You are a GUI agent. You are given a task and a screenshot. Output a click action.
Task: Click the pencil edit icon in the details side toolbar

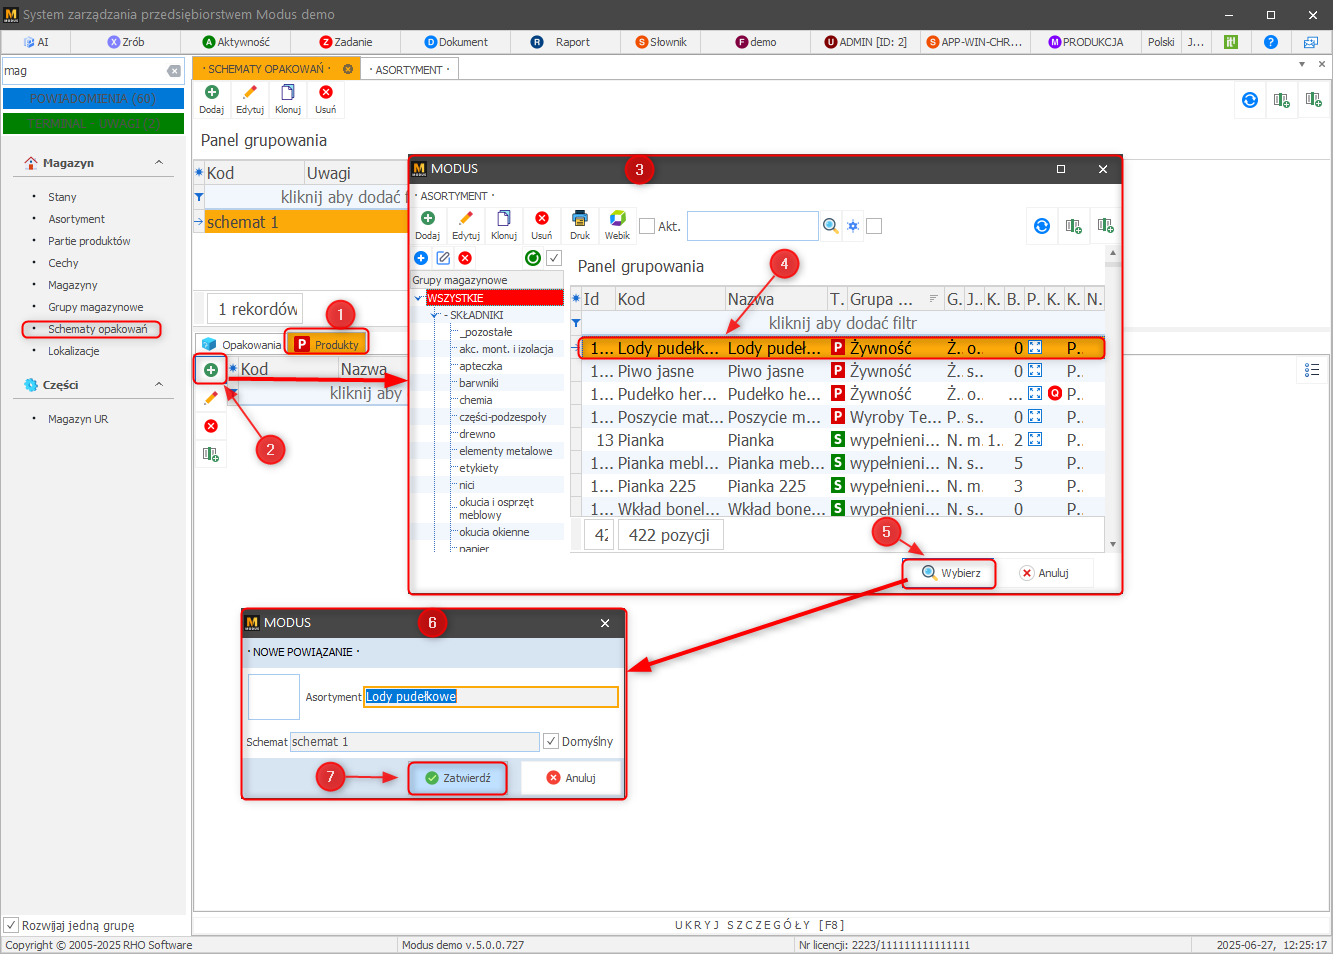click(x=211, y=398)
